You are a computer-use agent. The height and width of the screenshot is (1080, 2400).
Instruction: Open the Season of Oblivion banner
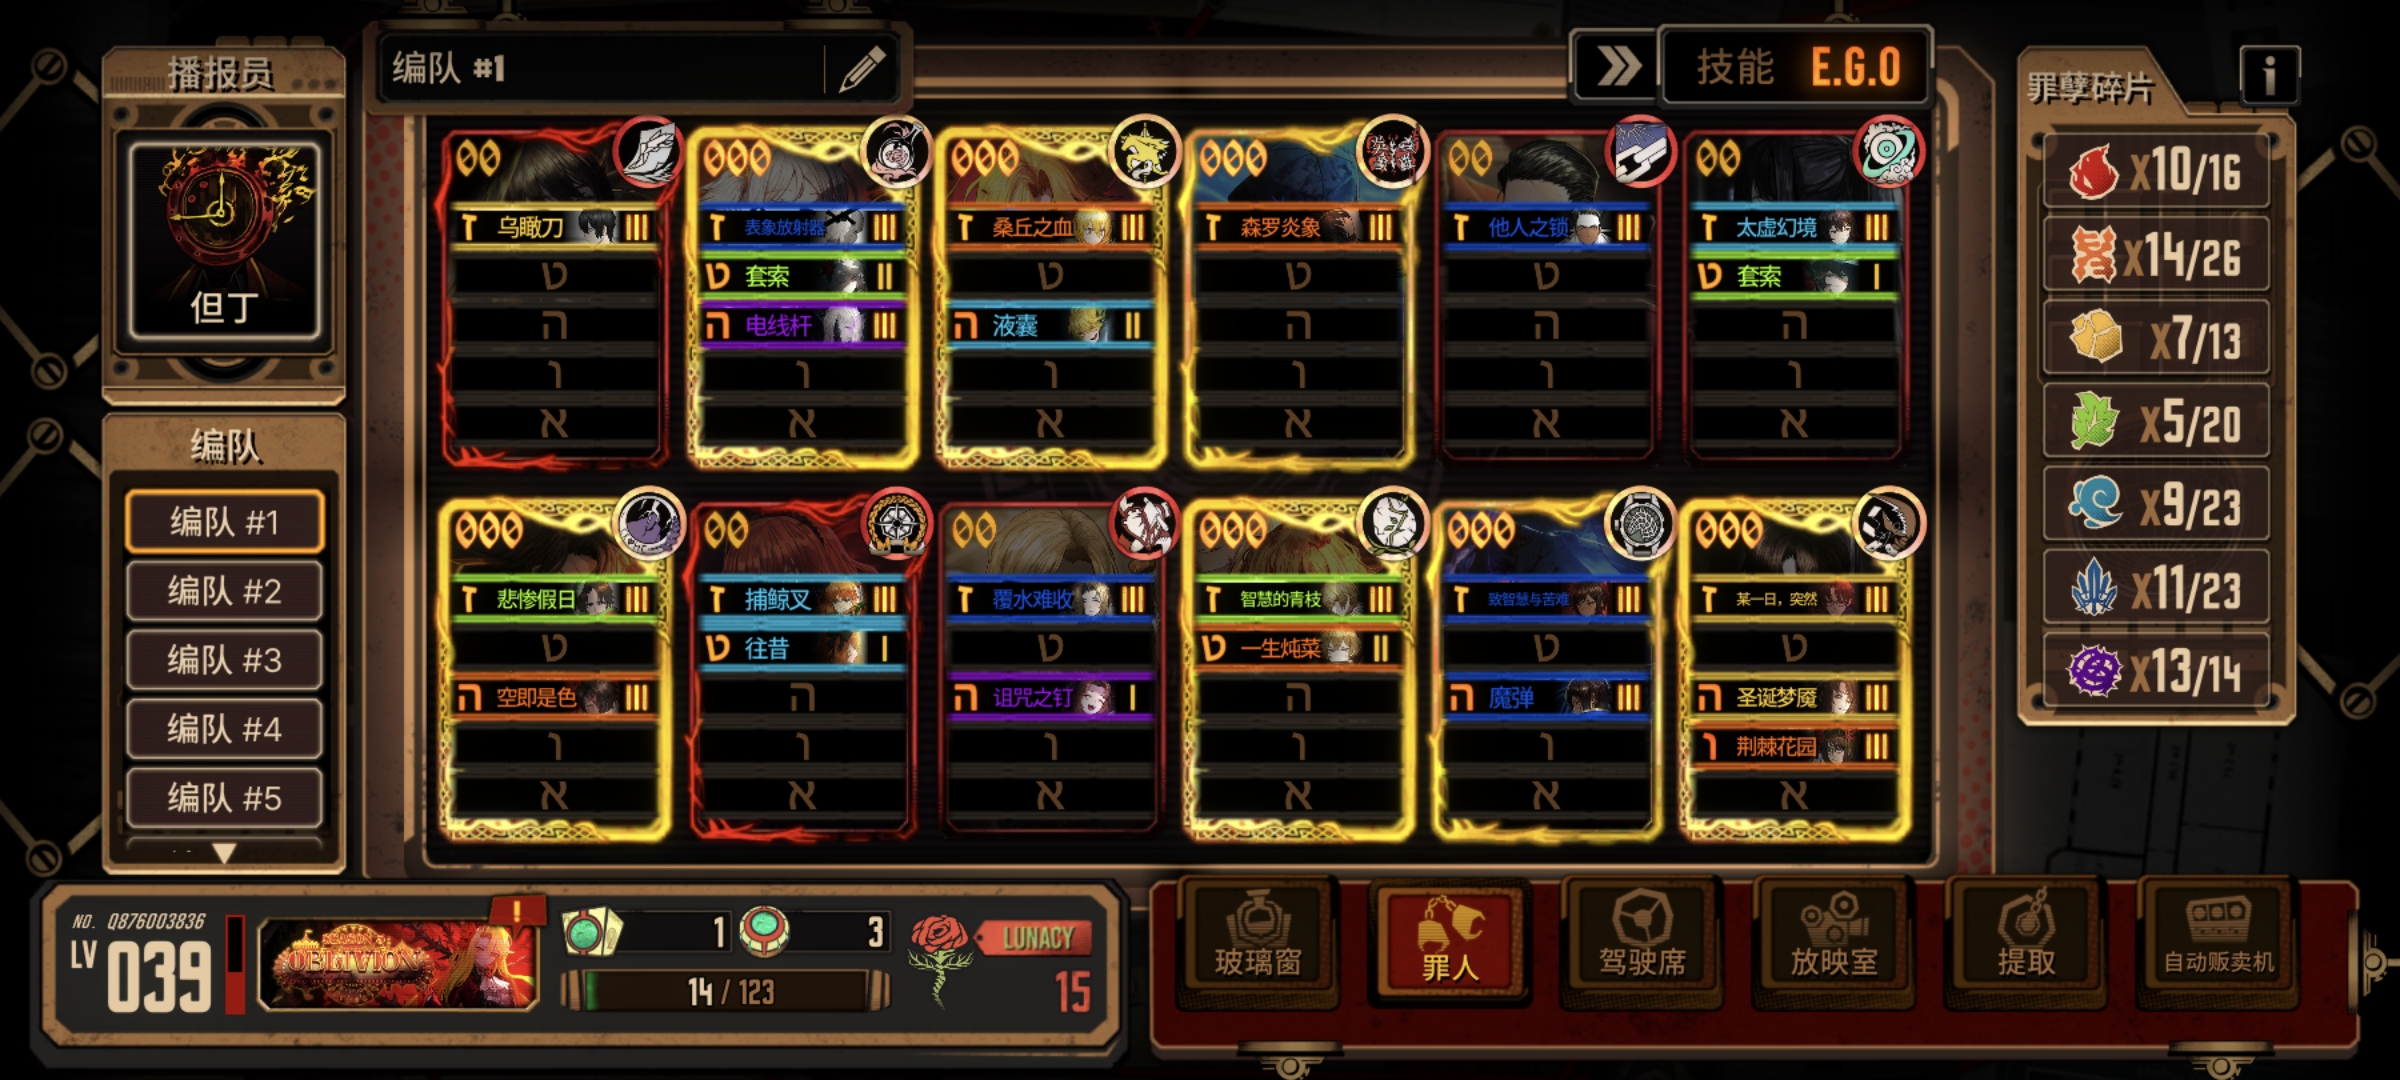click(x=398, y=962)
